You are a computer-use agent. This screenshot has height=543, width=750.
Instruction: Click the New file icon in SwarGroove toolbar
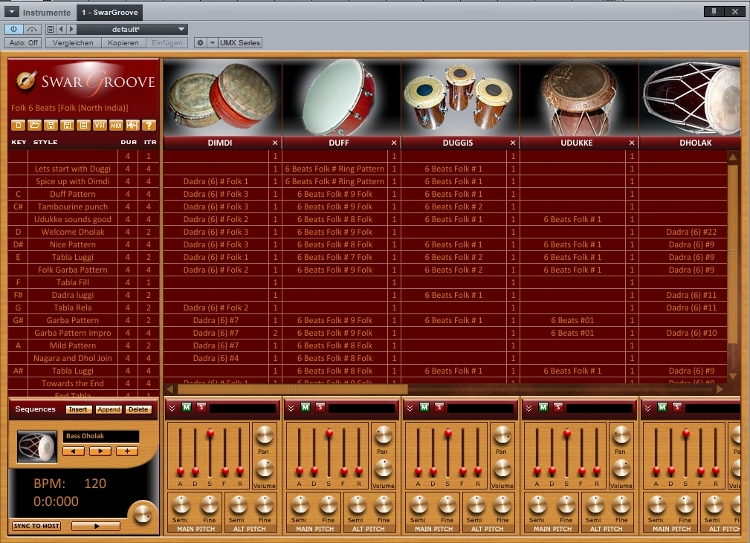(x=18, y=125)
